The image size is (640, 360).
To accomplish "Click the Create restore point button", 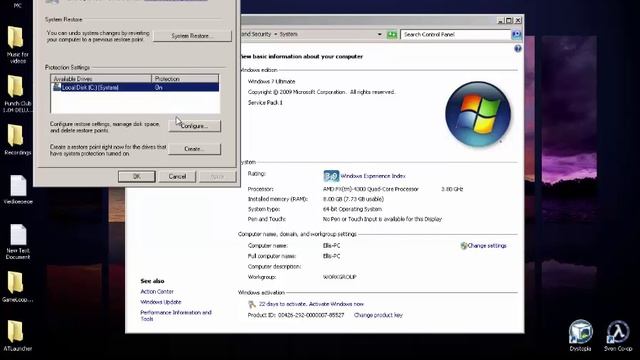I will pos(194,149).
